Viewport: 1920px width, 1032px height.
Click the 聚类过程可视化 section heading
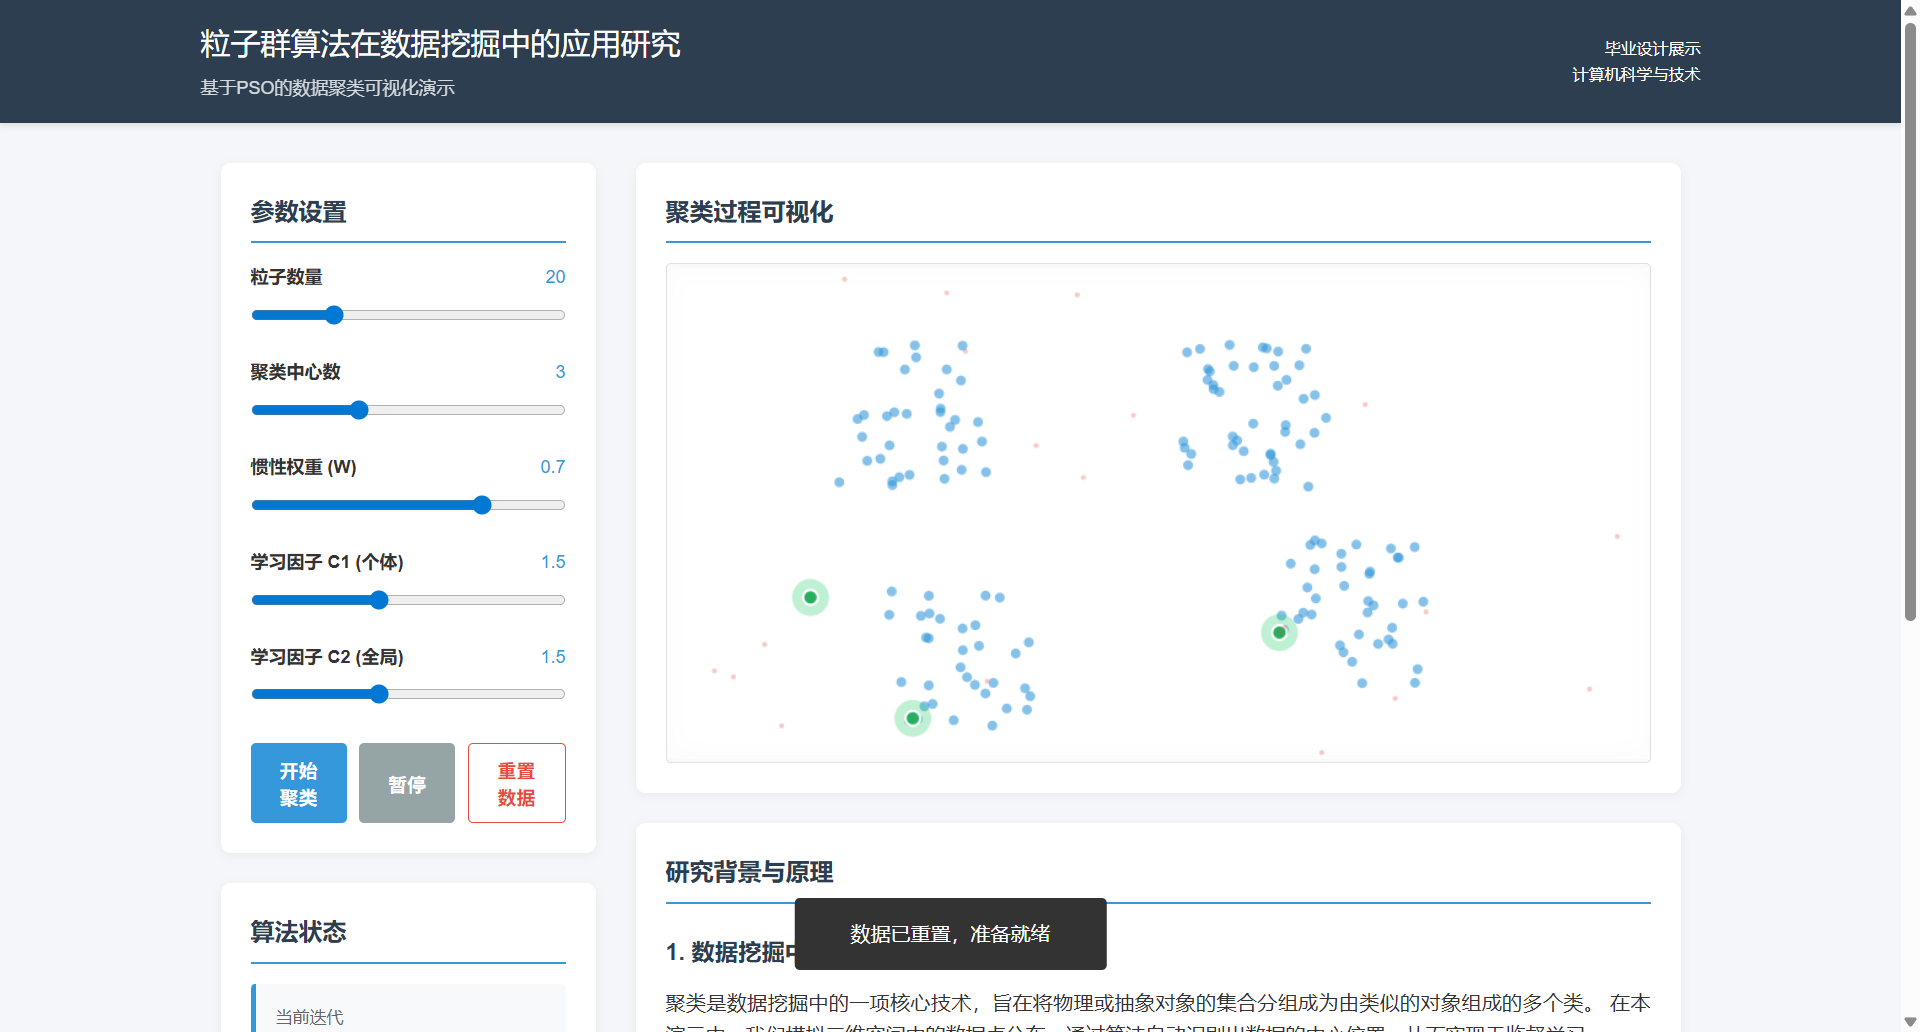[x=749, y=212]
